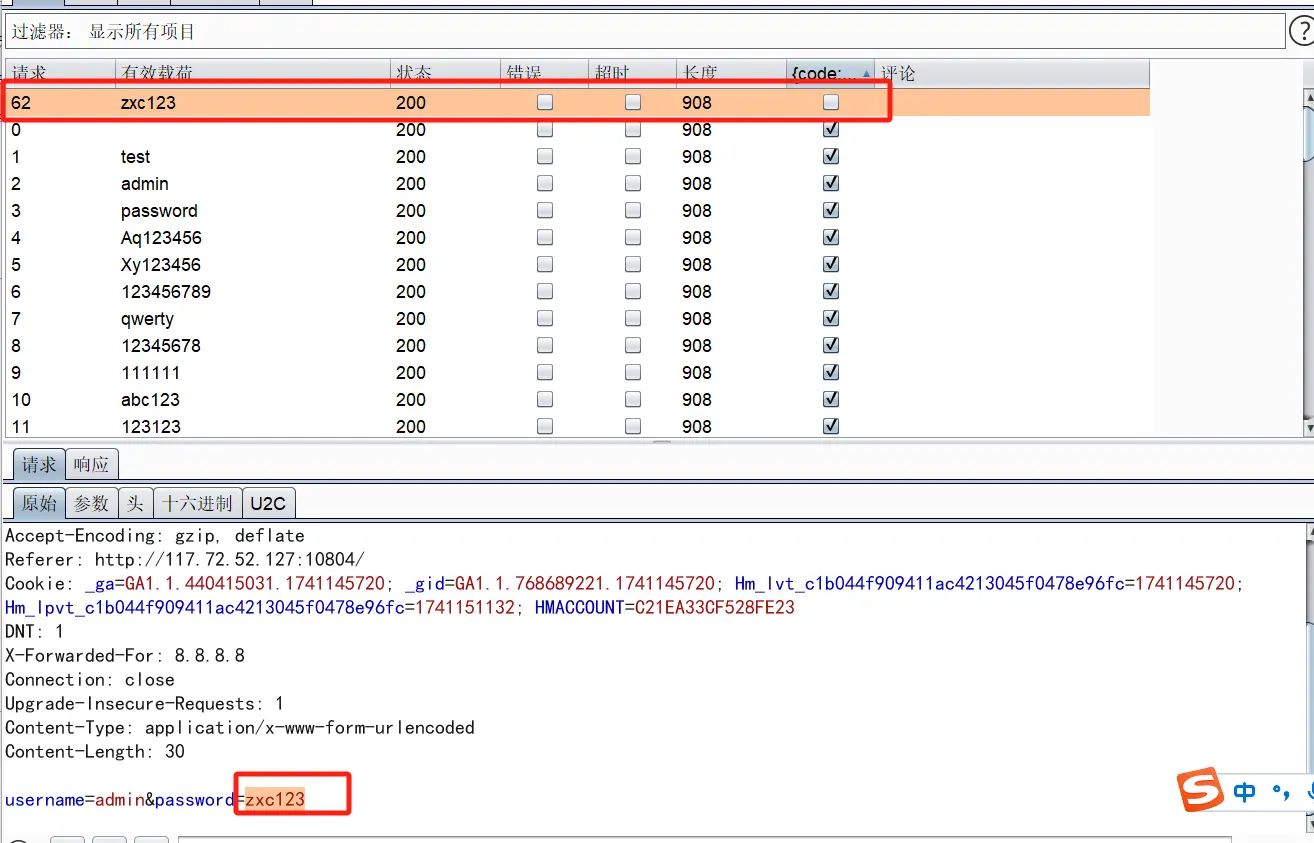Toggle the Sogou punctuation mode icon
The width and height of the screenshot is (1314, 843).
click(x=1280, y=793)
